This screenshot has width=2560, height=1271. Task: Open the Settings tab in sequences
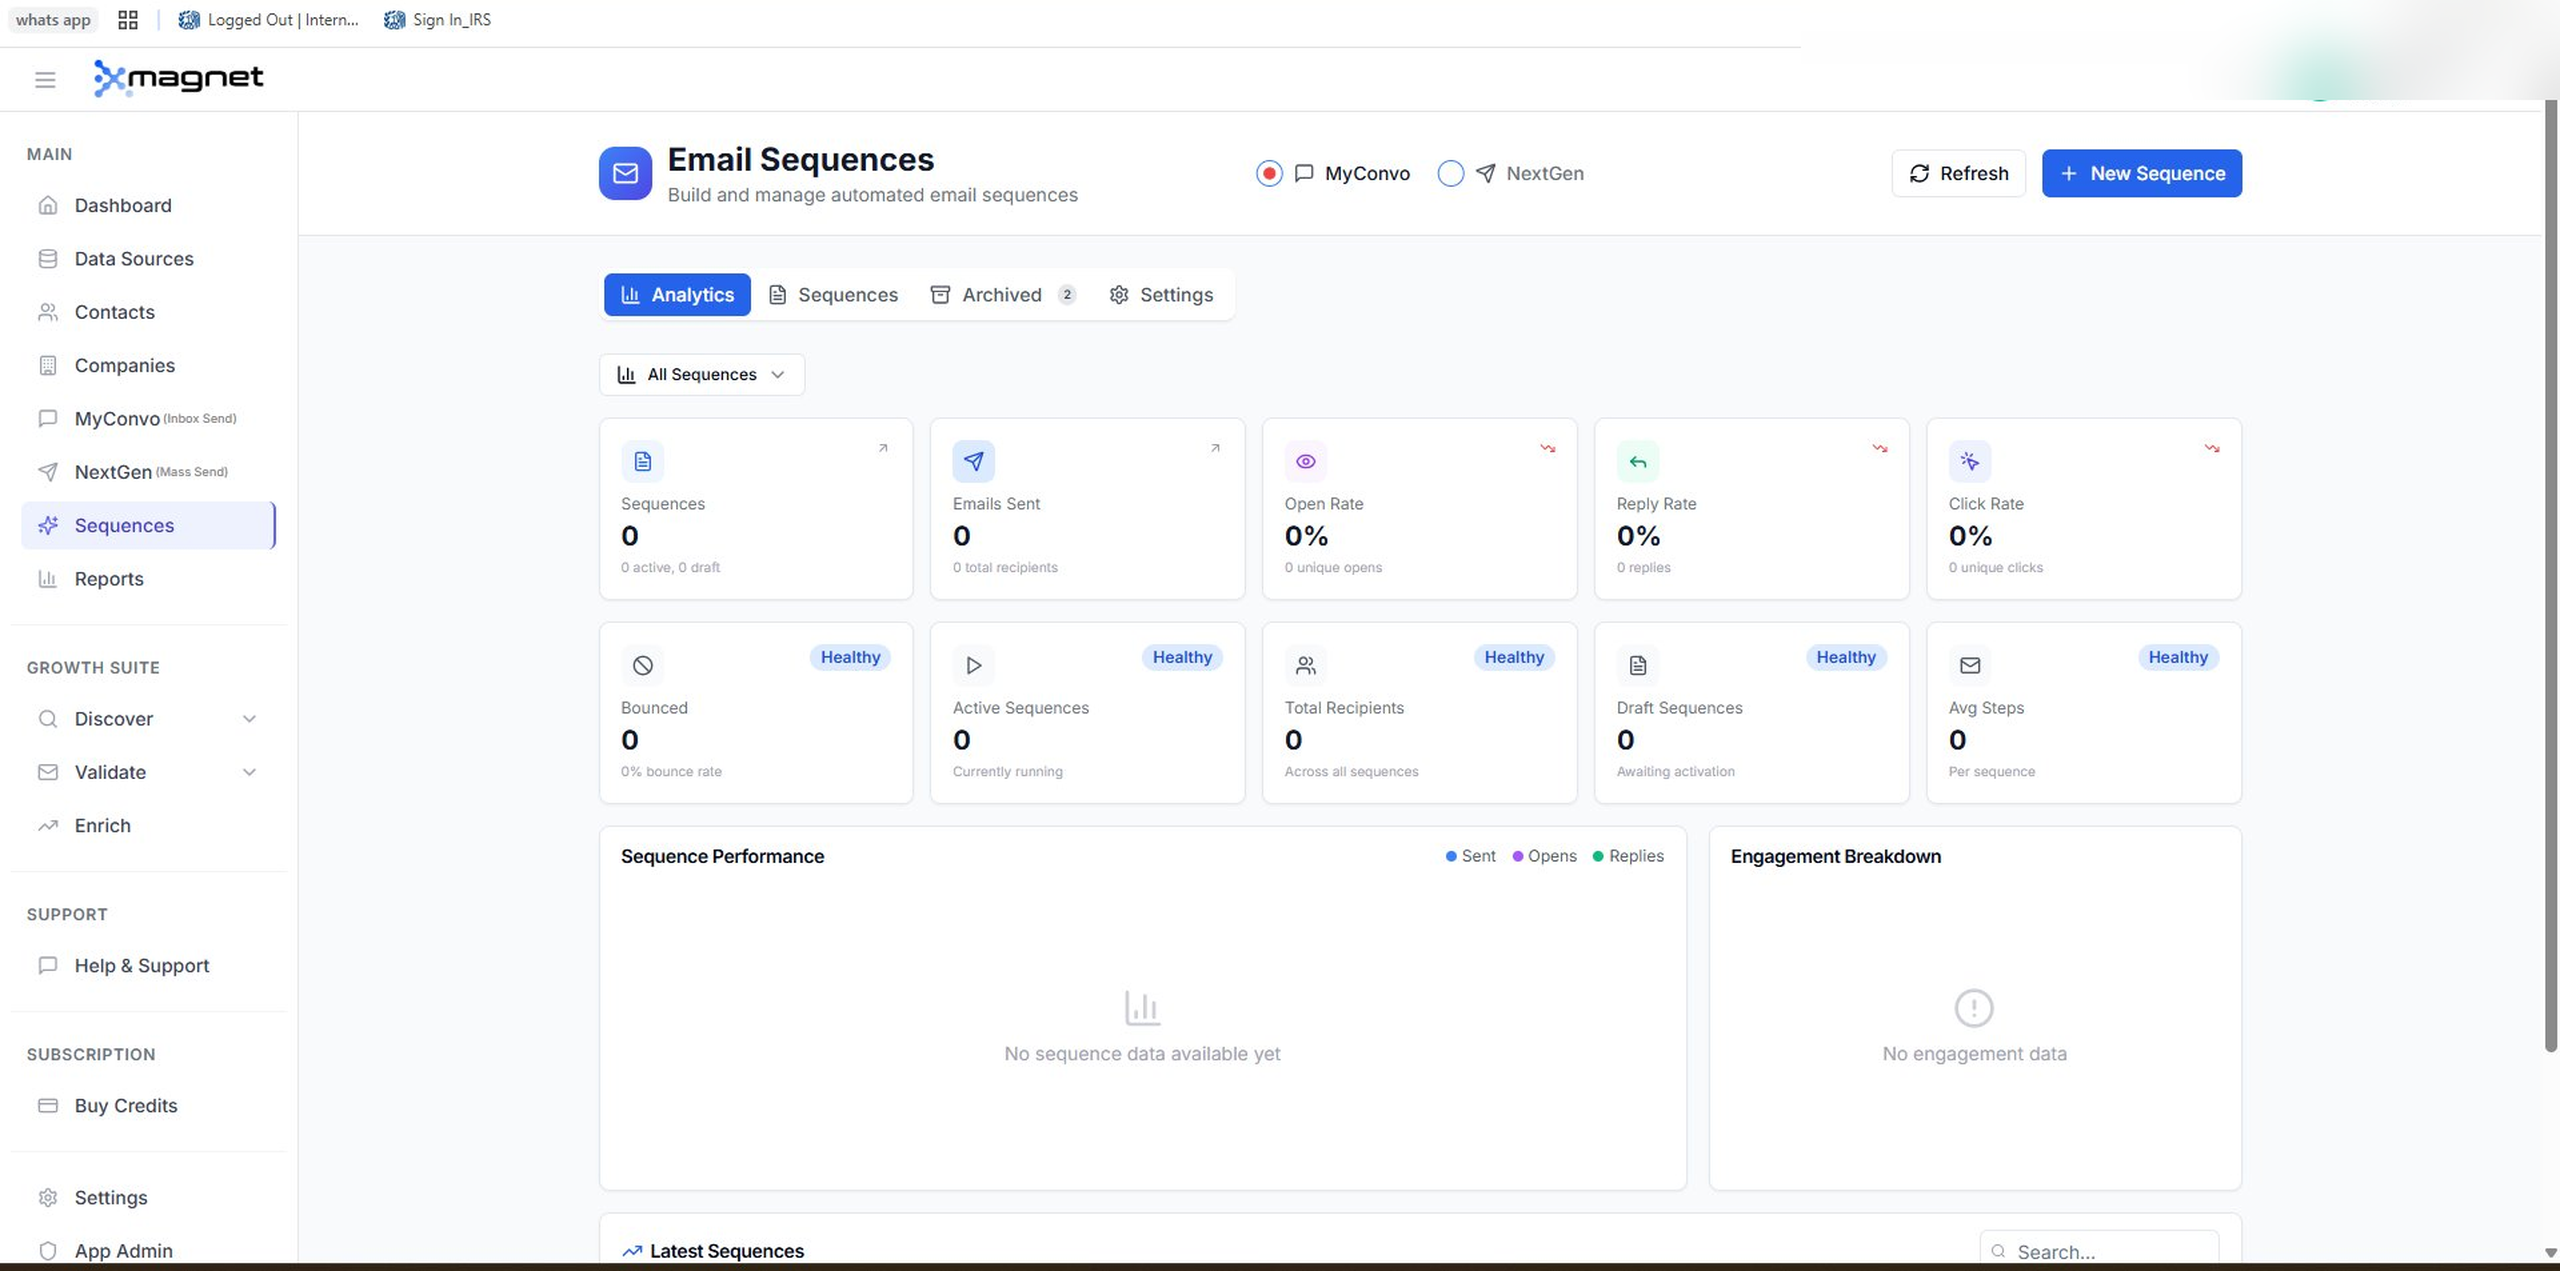pos(1161,295)
